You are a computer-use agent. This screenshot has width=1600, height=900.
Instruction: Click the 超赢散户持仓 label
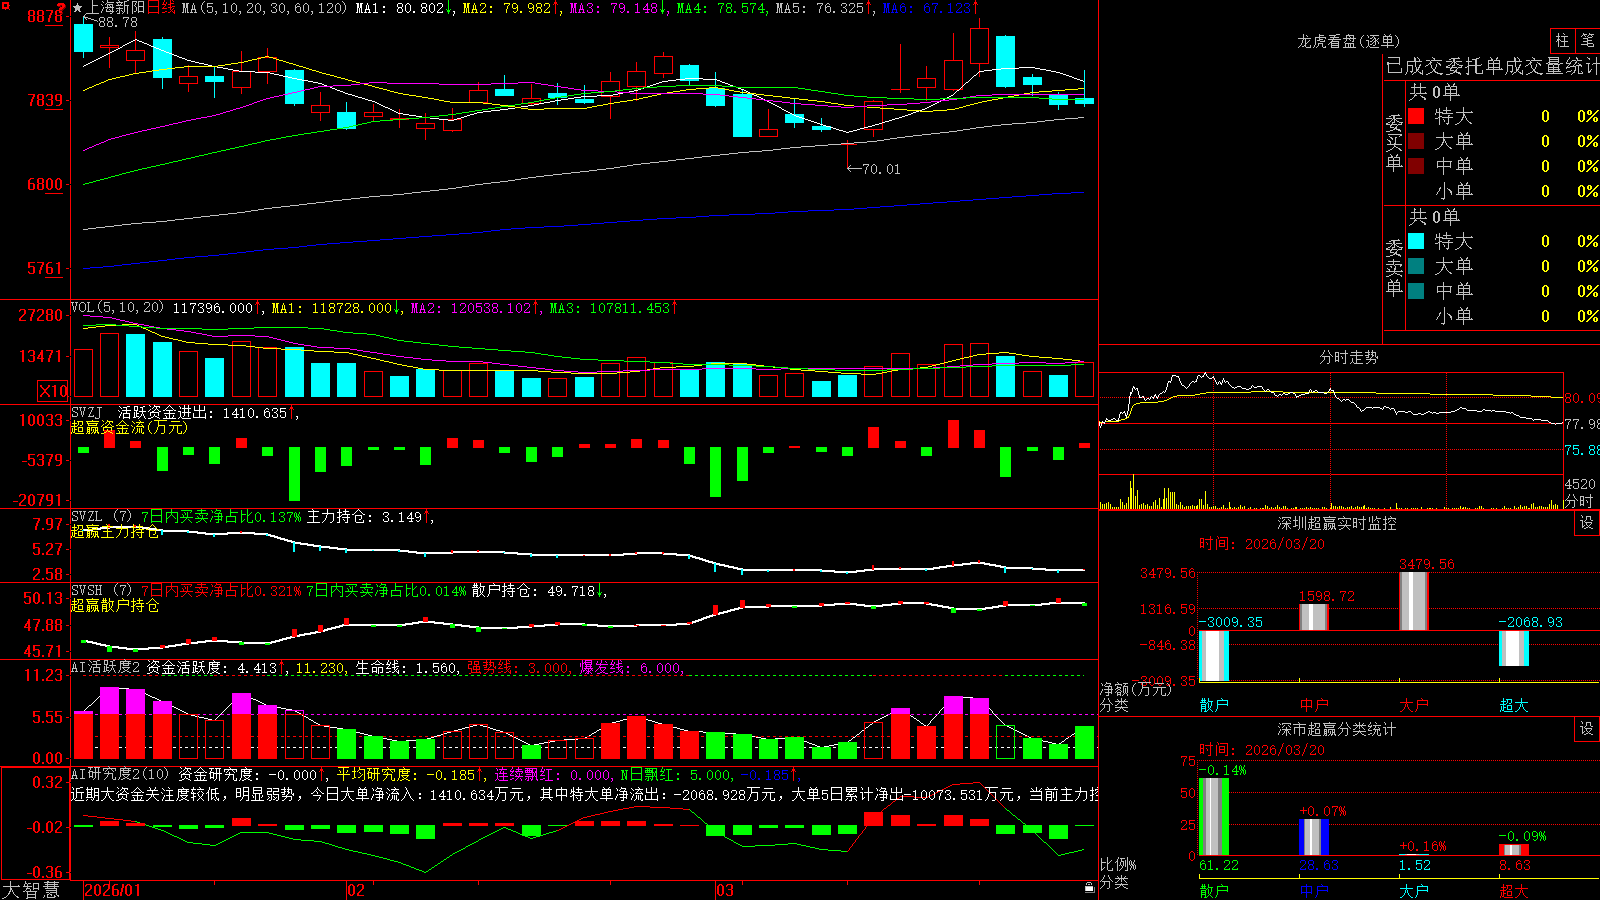coord(115,605)
